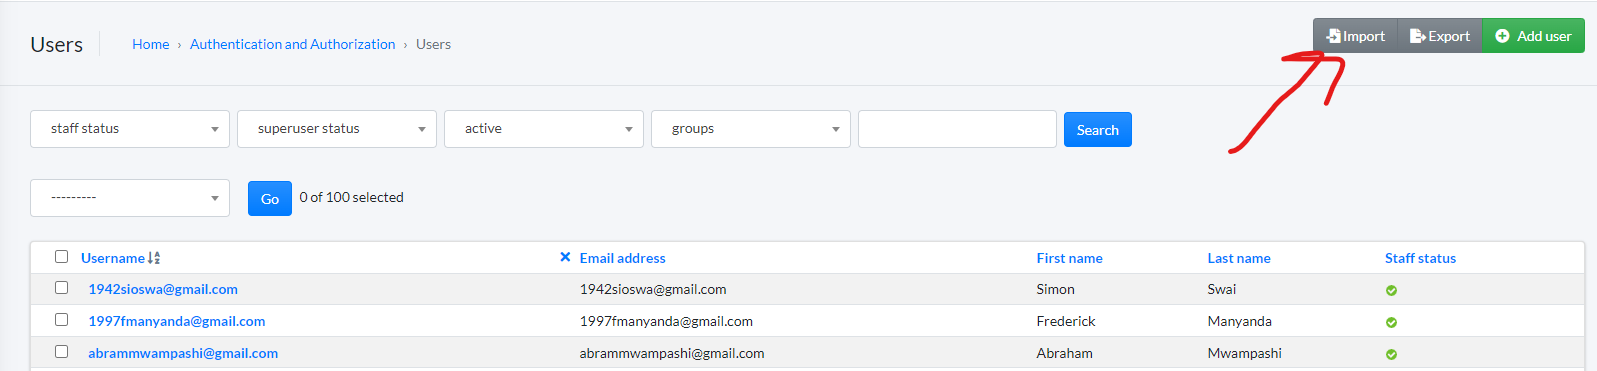Click the Add user plus icon
Viewport: 1597px width, 371px height.
click(1502, 36)
